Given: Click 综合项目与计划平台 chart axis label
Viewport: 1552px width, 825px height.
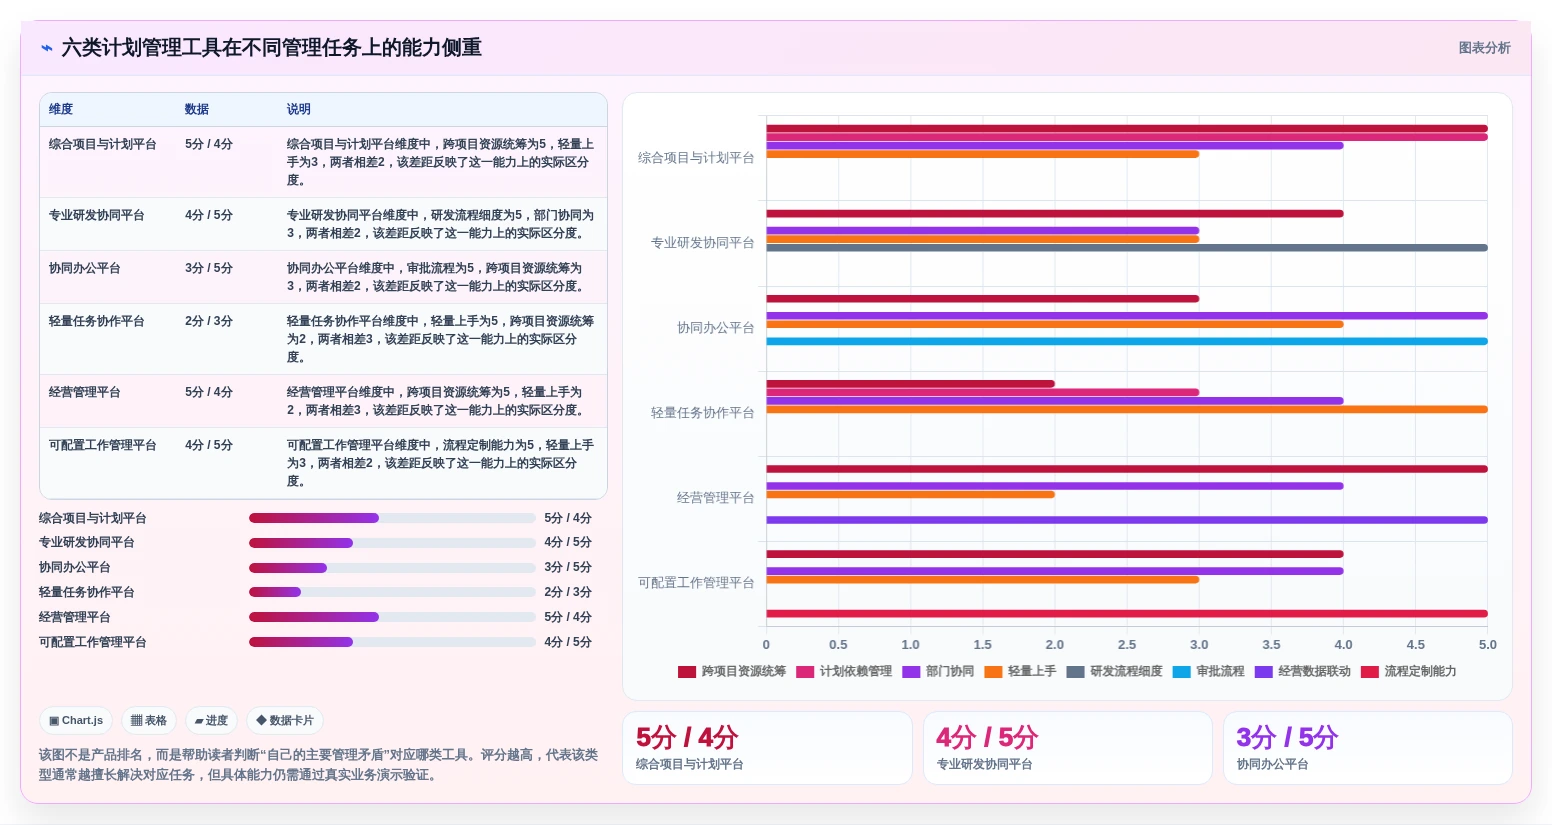Looking at the screenshot, I should coord(696,158).
